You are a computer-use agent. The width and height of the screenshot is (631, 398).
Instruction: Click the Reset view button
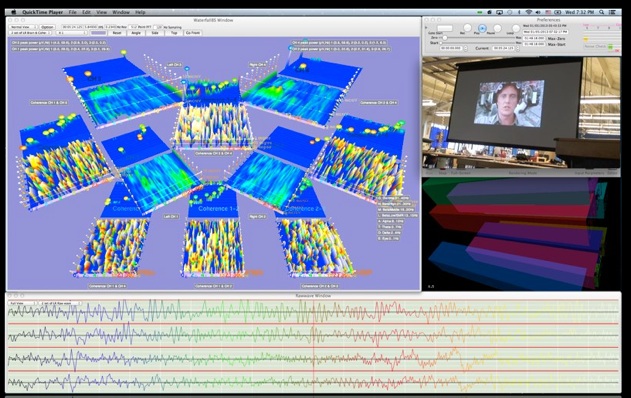[117, 33]
